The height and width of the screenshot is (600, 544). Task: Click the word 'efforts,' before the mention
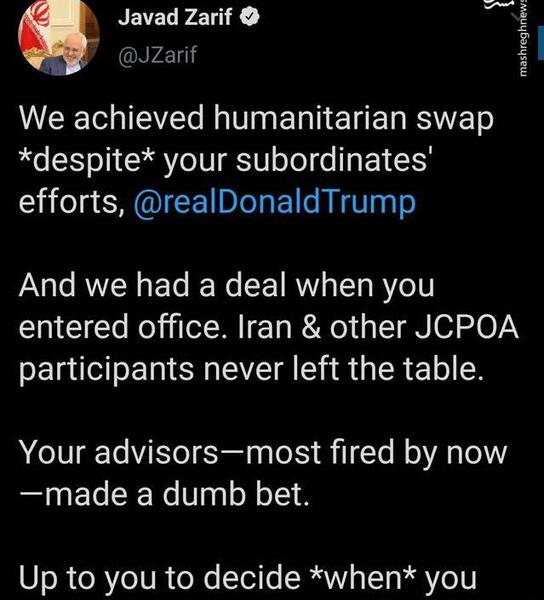[72, 202]
